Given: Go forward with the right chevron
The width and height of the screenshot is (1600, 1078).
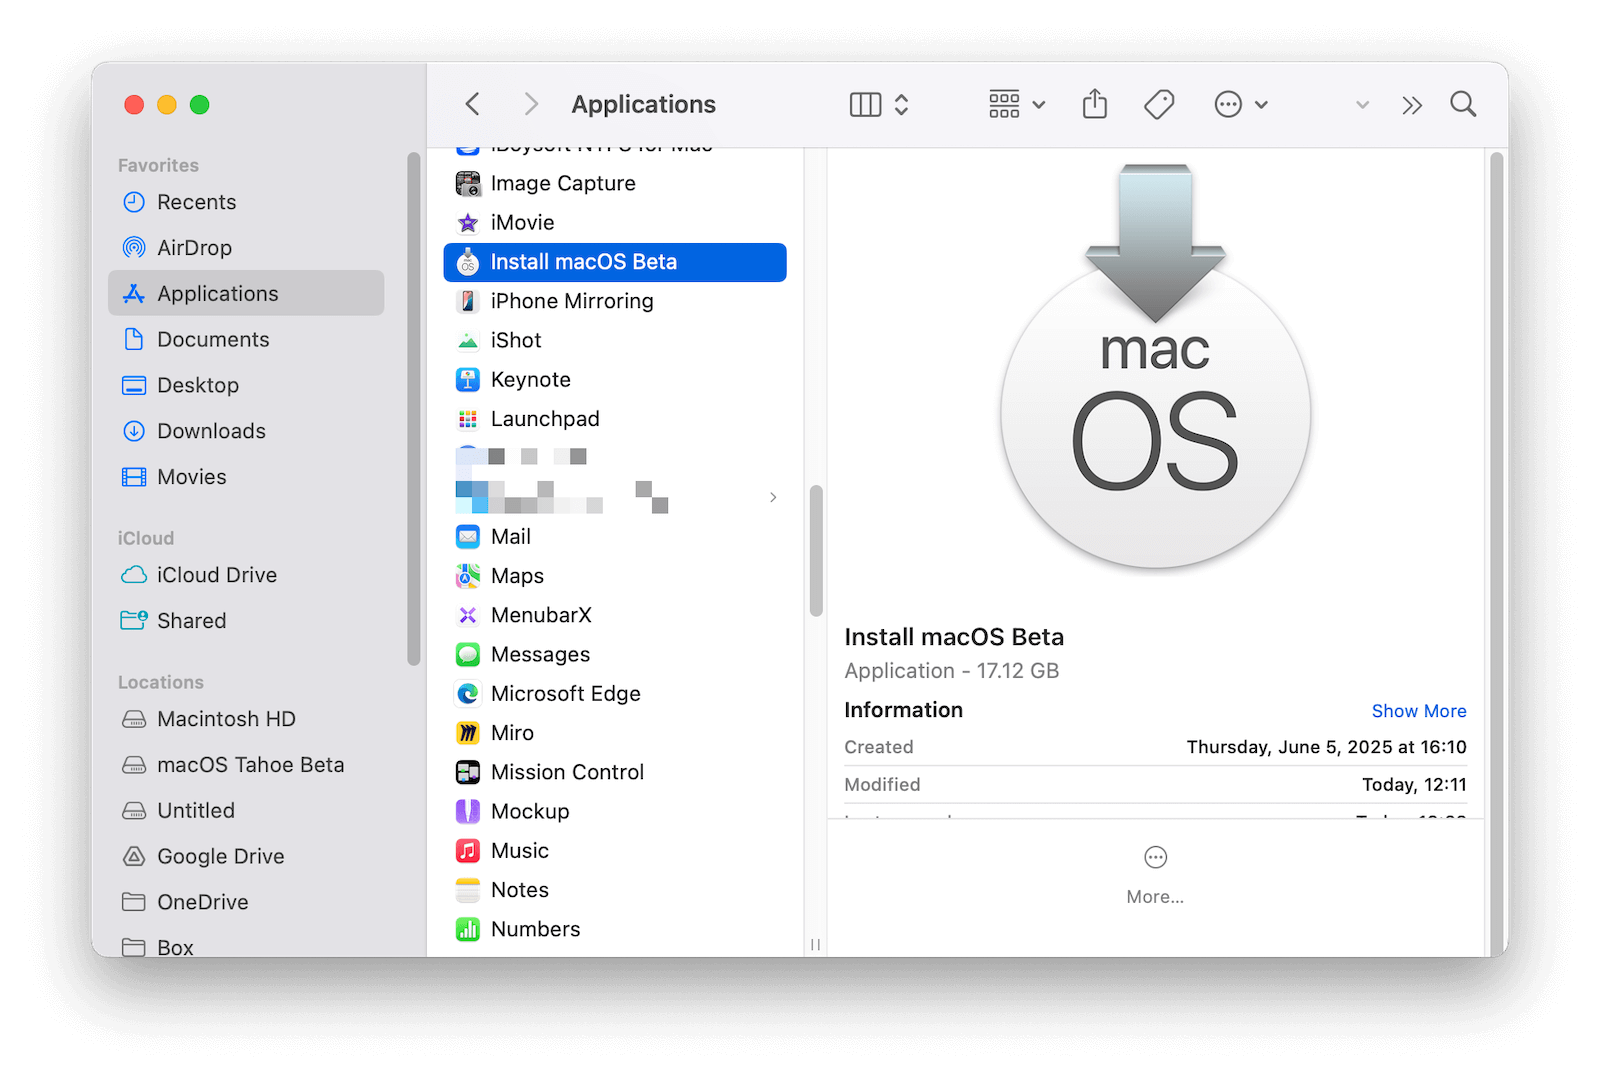Looking at the screenshot, I should pyautogui.click(x=531, y=104).
